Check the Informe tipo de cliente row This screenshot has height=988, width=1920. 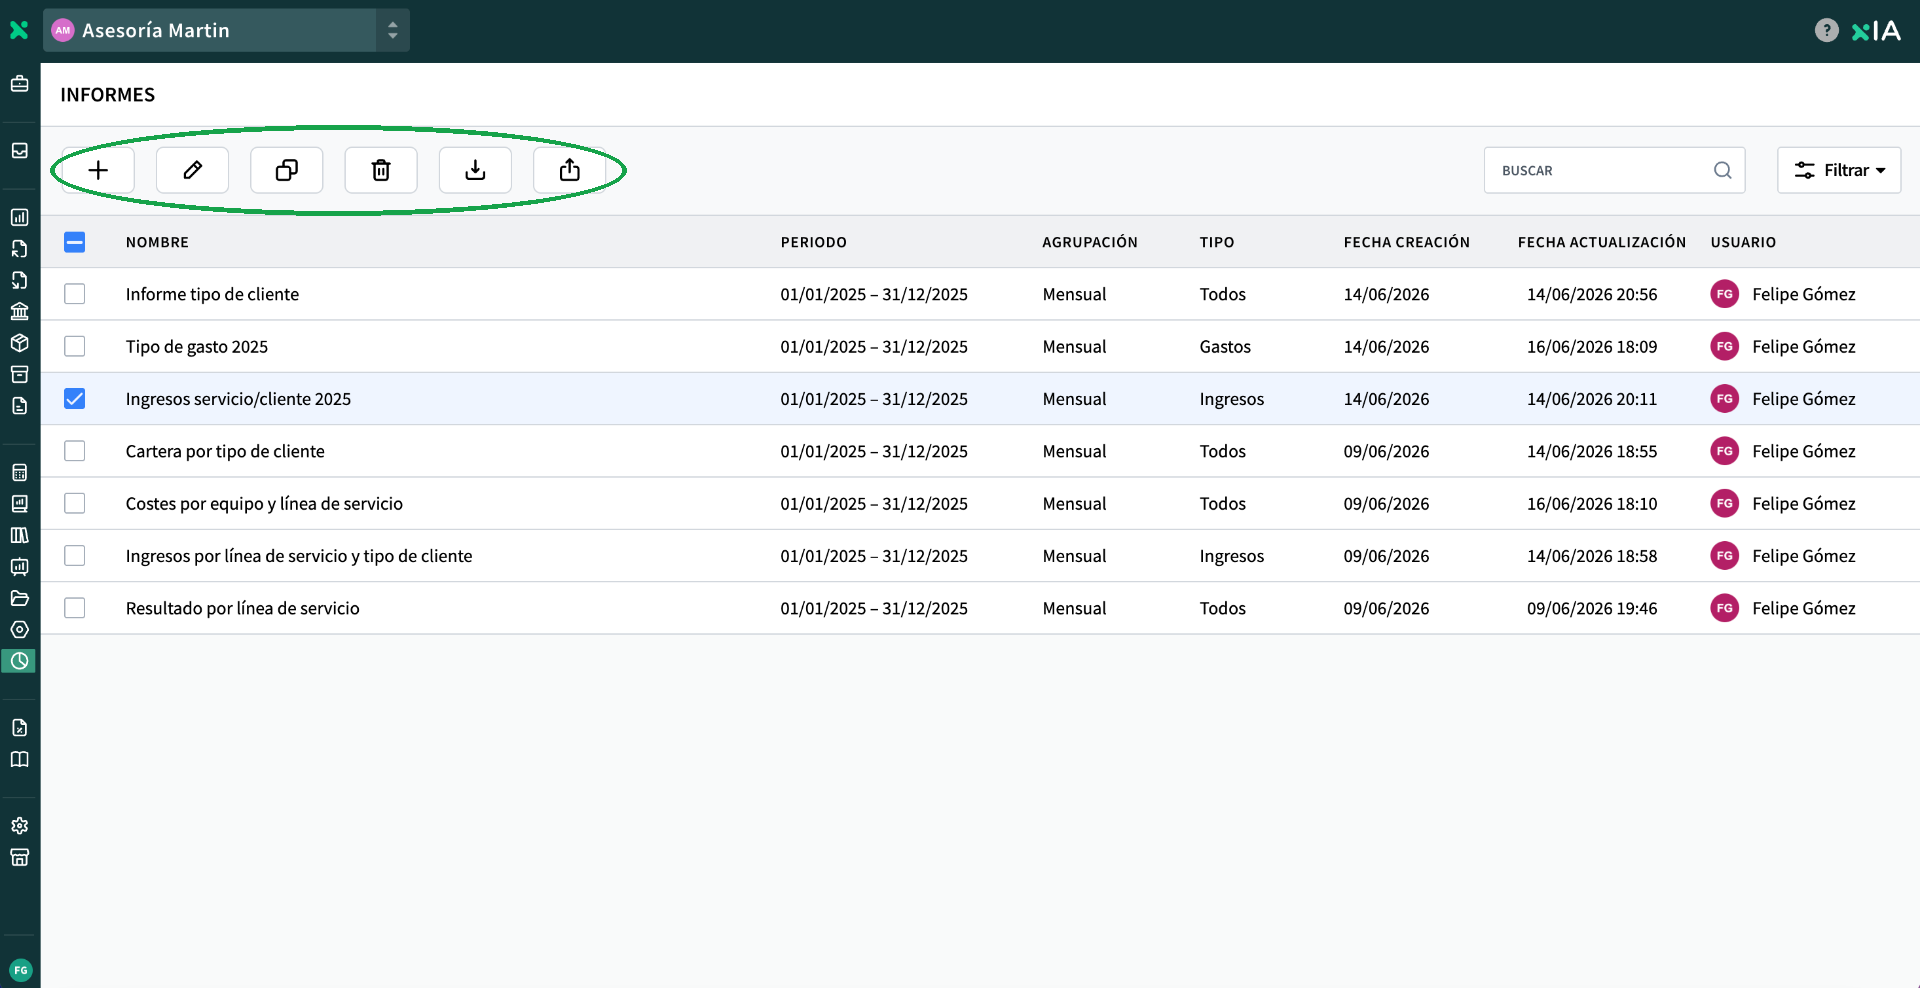pyautogui.click(x=75, y=294)
